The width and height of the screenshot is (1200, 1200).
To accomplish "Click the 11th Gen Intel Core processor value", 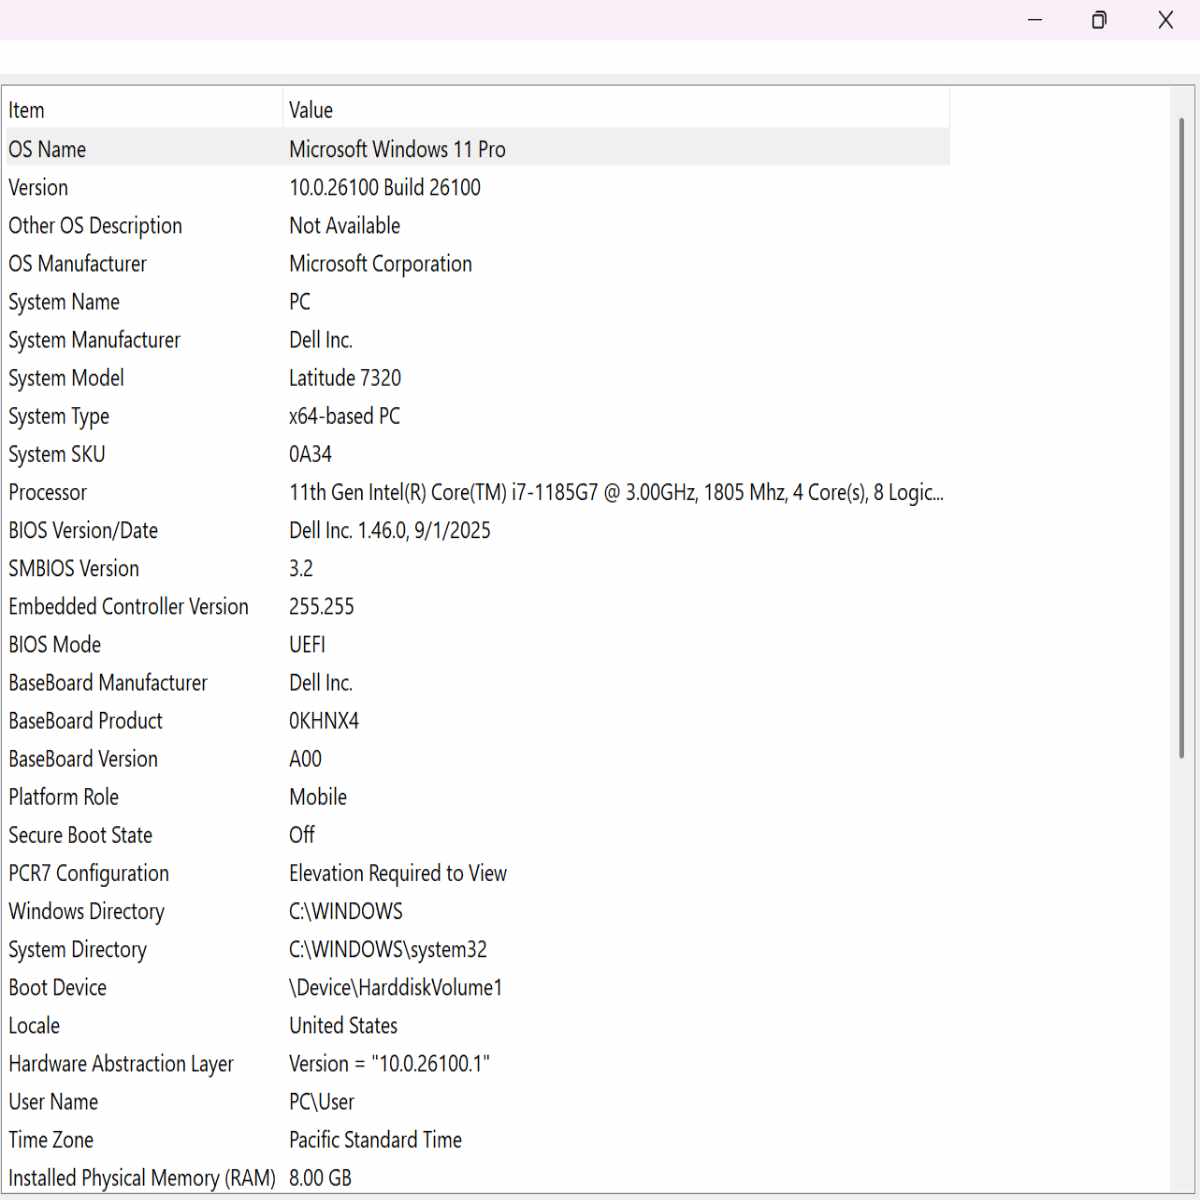I will pos(616,492).
